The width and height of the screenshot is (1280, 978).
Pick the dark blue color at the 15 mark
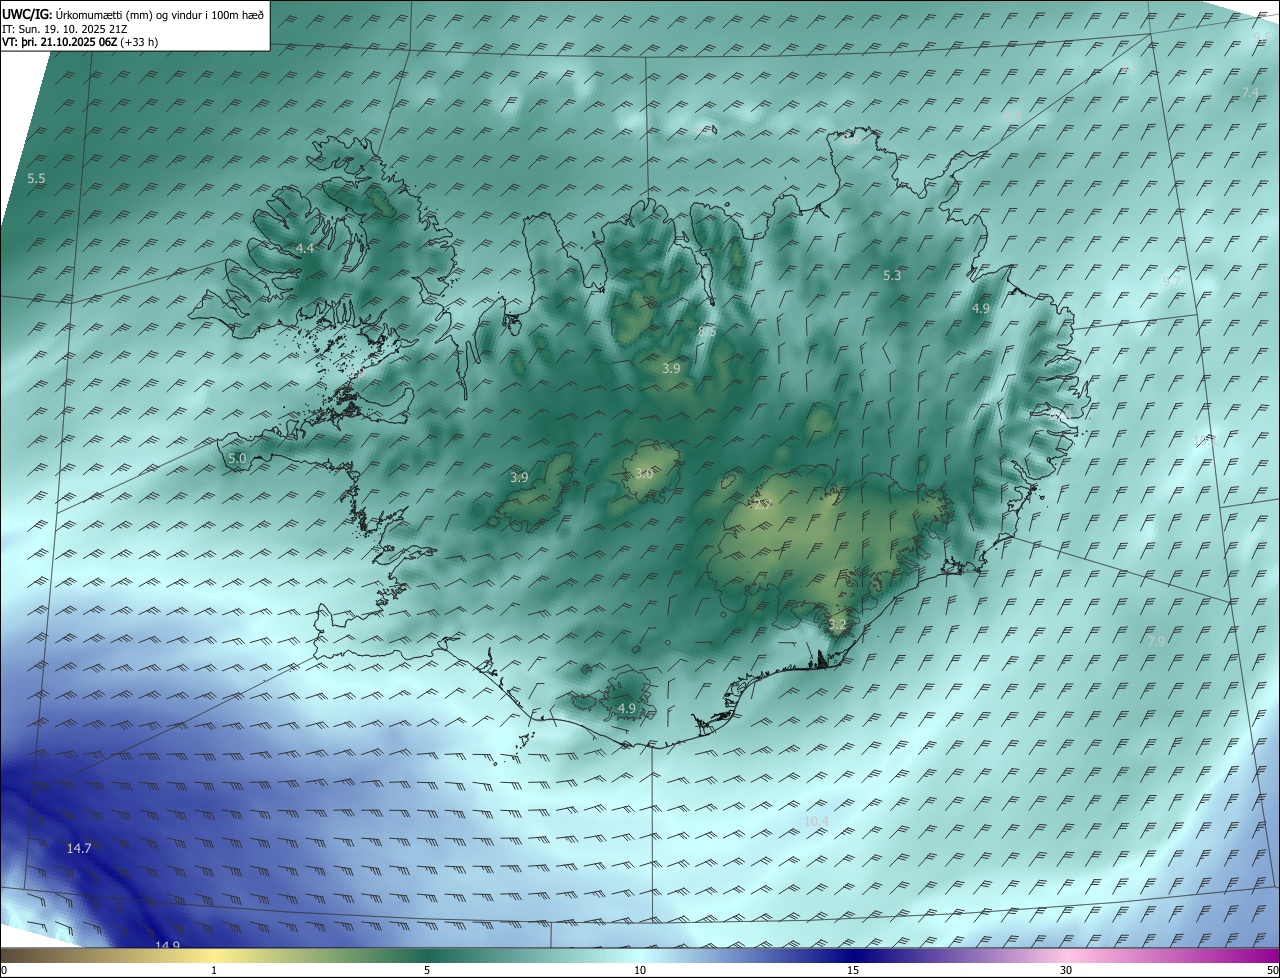pyautogui.click(x=853, y=955)
